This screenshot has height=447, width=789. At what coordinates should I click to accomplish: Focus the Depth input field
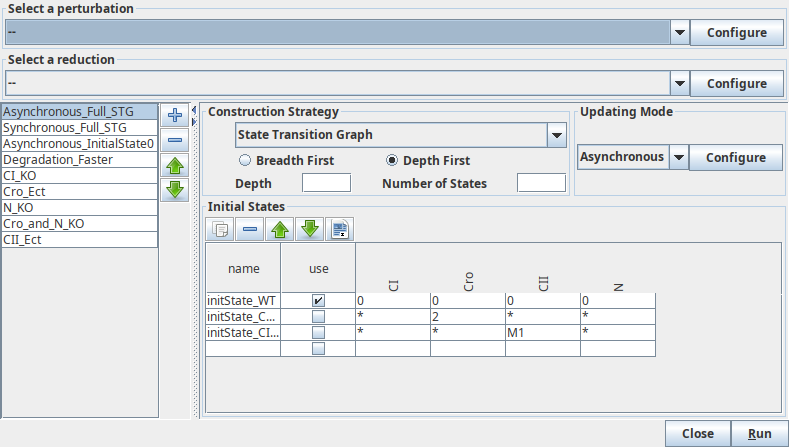tap(326, 183)
